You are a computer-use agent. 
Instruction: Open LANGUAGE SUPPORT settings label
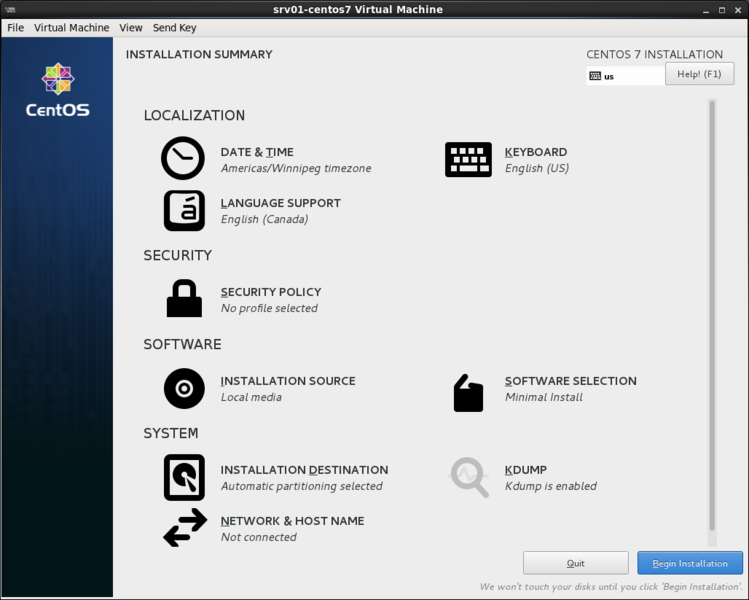280,203
